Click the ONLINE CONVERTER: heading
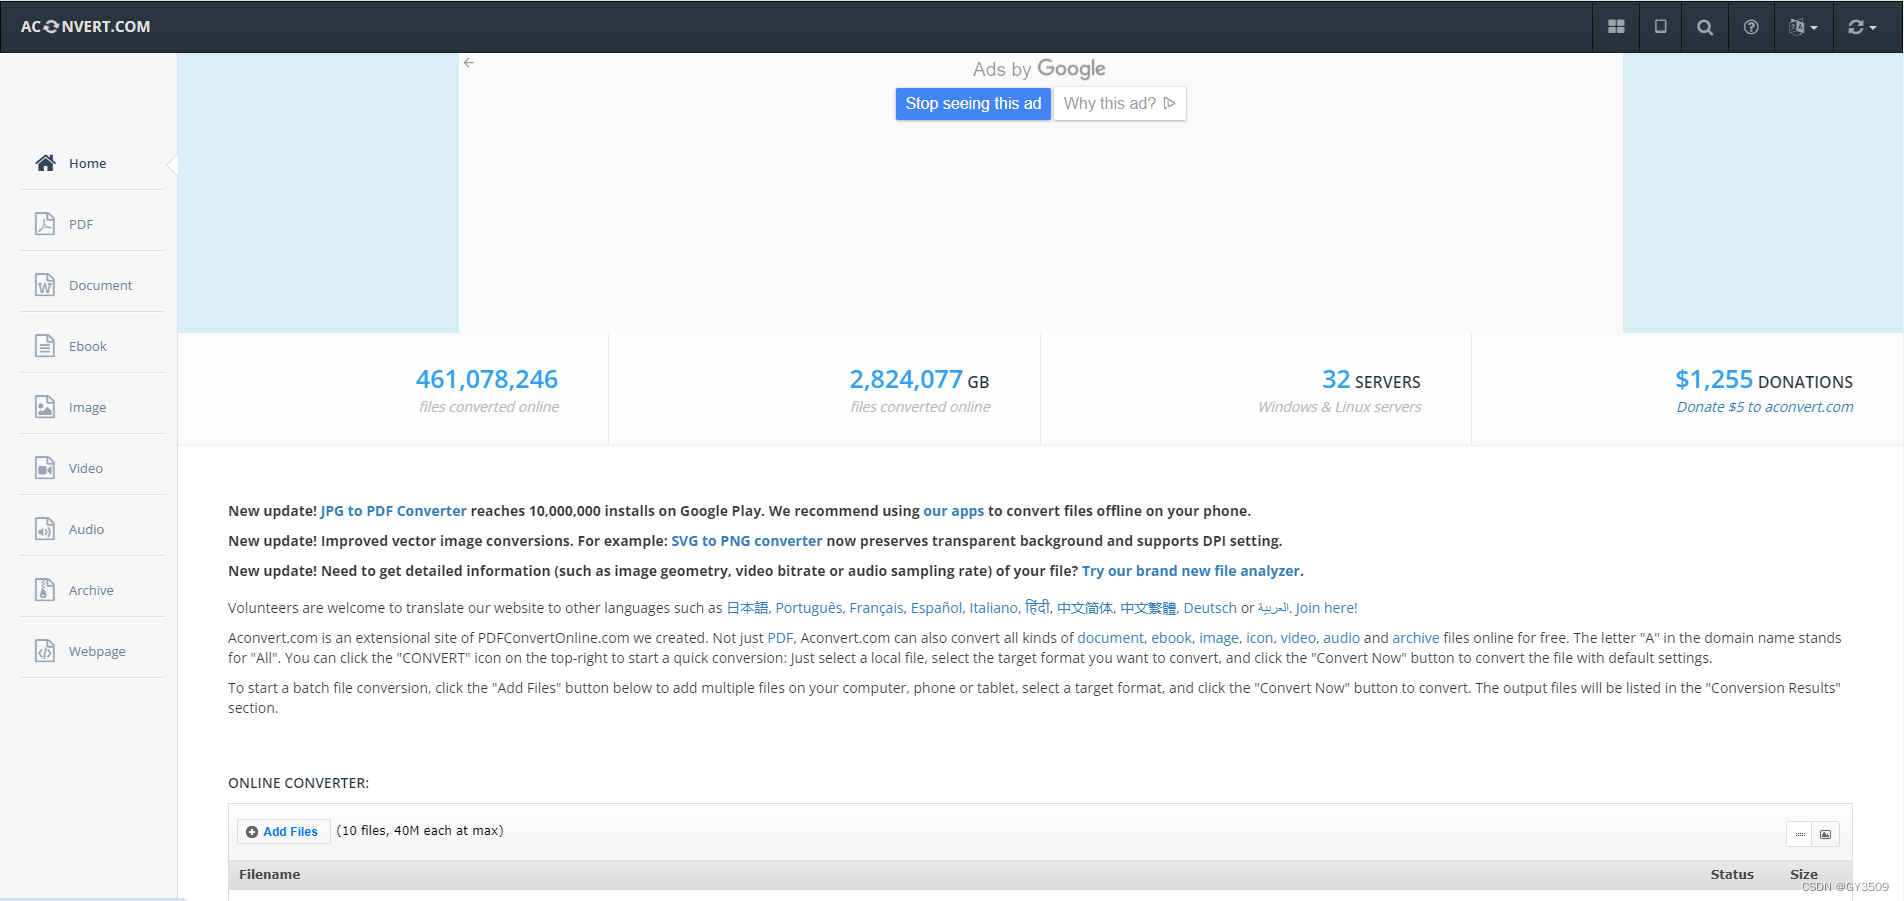 (x=298, y=783)
